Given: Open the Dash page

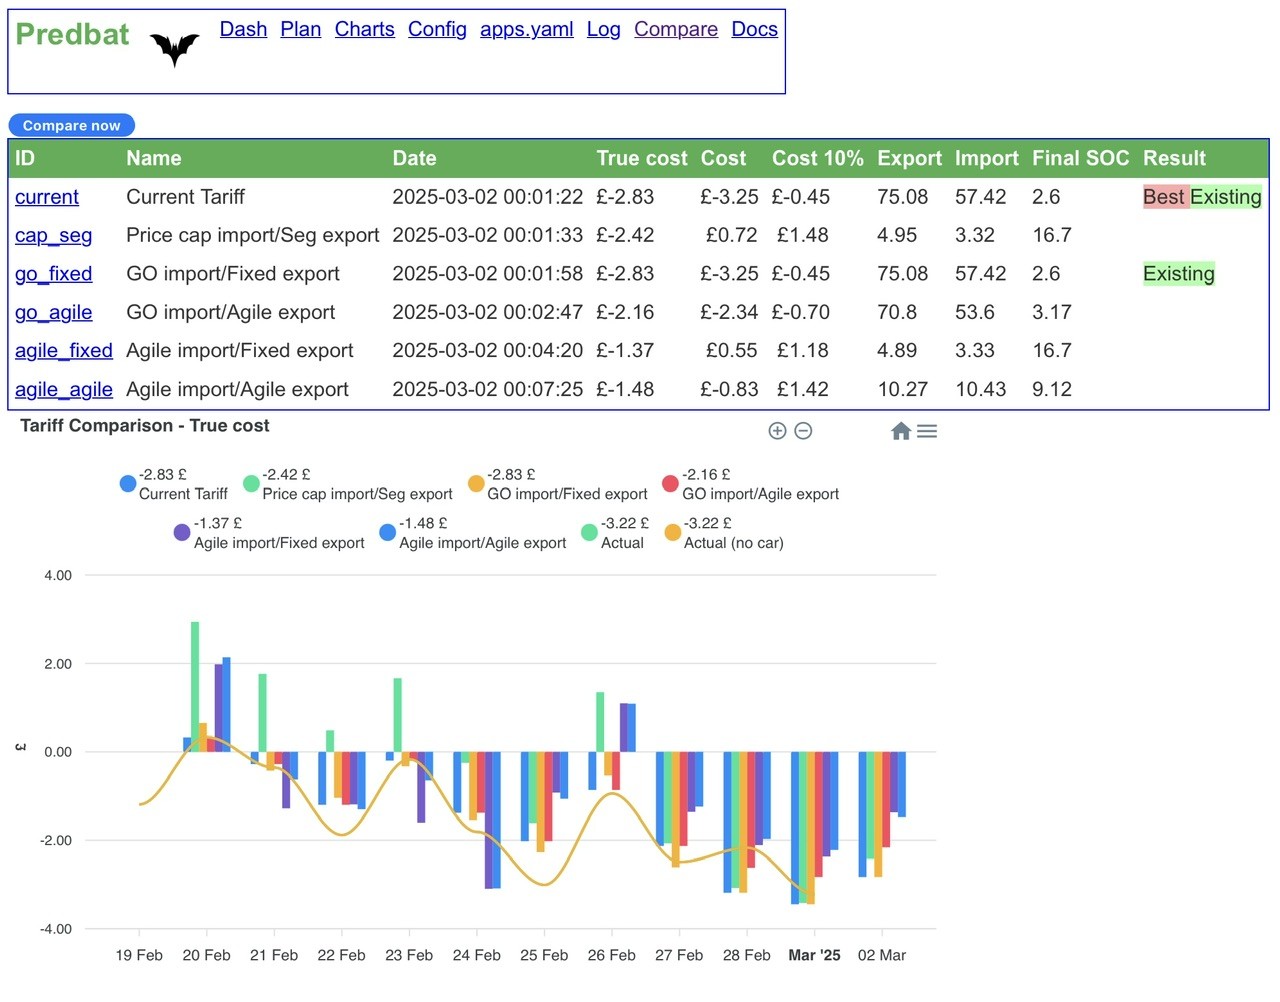Looking at the screenshot, I should coord(244,30).
